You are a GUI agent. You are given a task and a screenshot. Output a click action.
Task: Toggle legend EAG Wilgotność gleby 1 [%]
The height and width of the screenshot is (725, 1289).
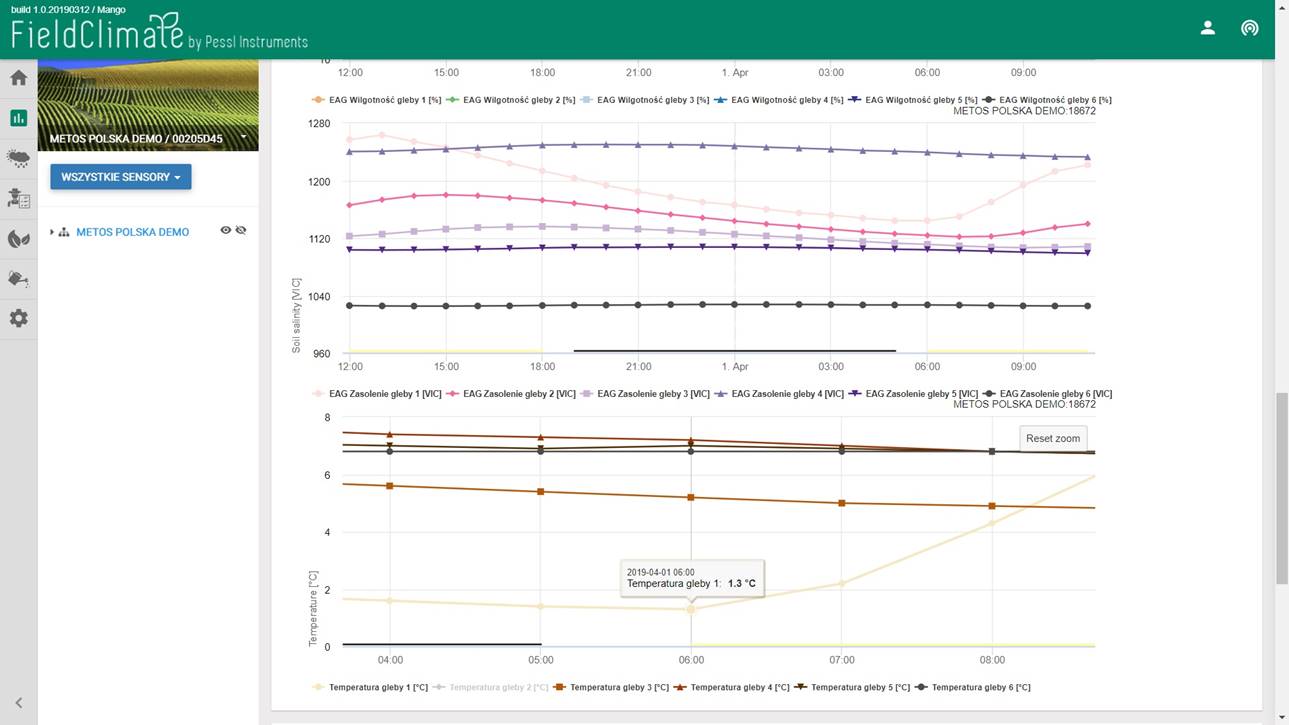pyautogui.click(x=375, y=100)
